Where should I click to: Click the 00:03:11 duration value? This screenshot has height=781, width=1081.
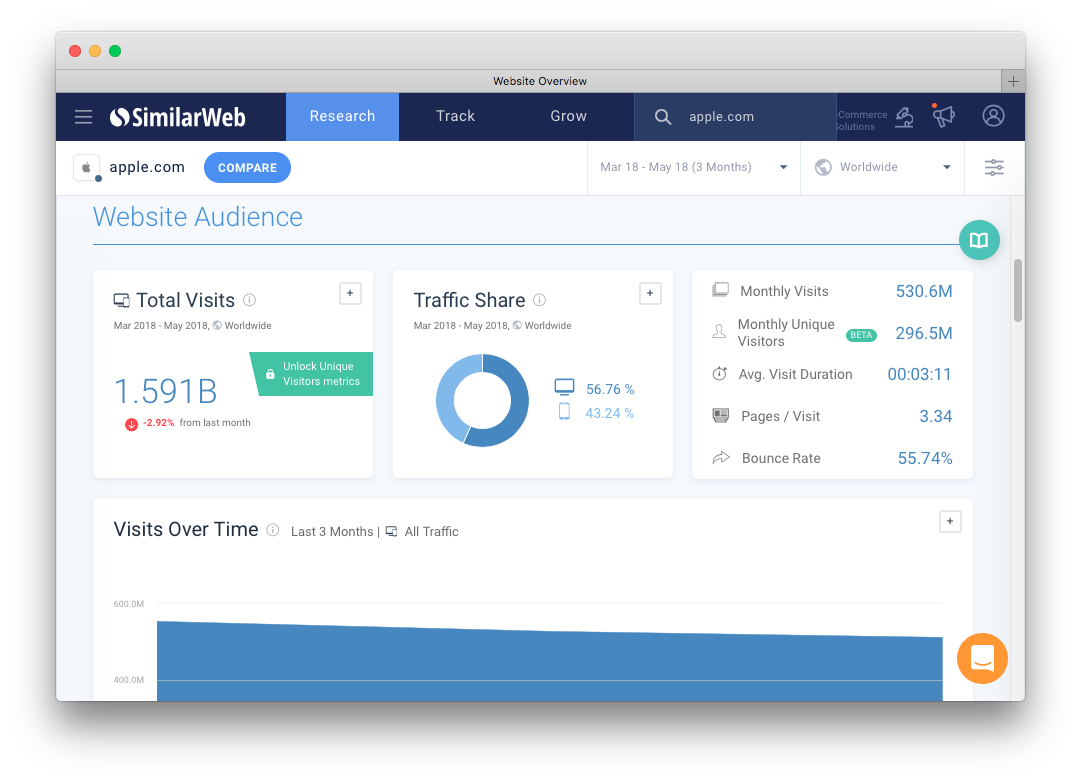point(920,374)
